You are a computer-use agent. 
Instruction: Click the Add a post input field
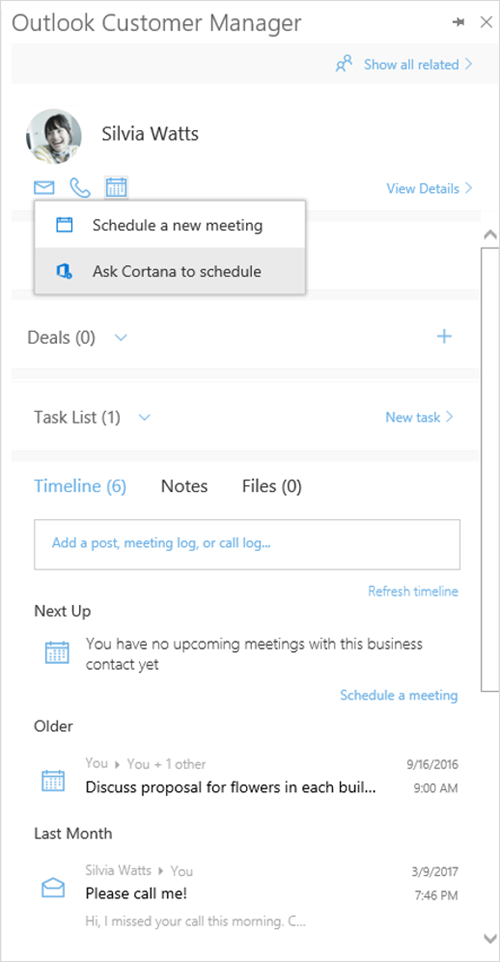[247, 544]
